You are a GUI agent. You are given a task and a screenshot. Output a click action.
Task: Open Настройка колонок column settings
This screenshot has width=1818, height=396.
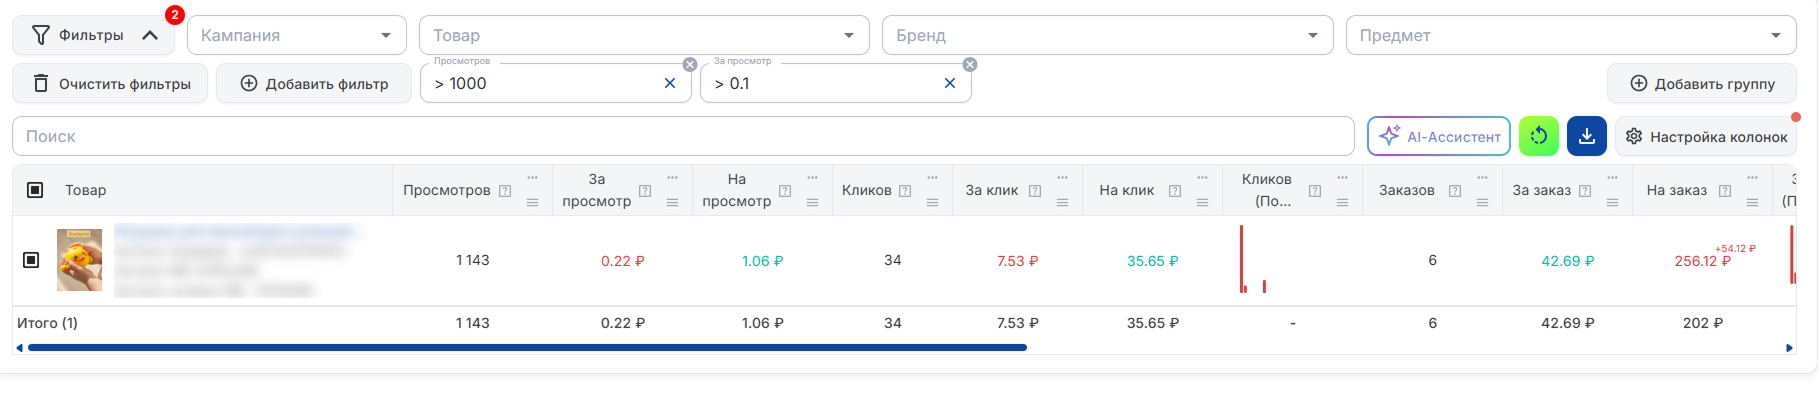click(1706, 136)
